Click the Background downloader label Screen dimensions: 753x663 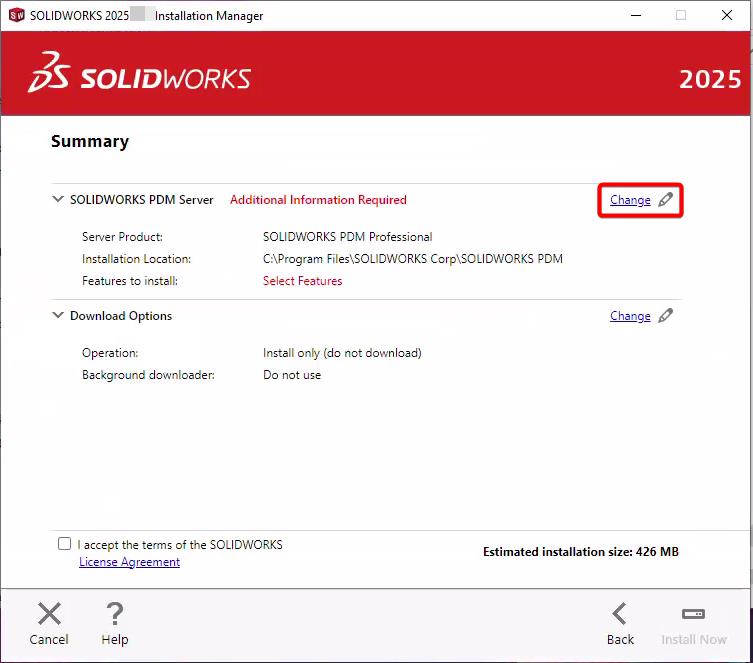[x=148, y=375]
